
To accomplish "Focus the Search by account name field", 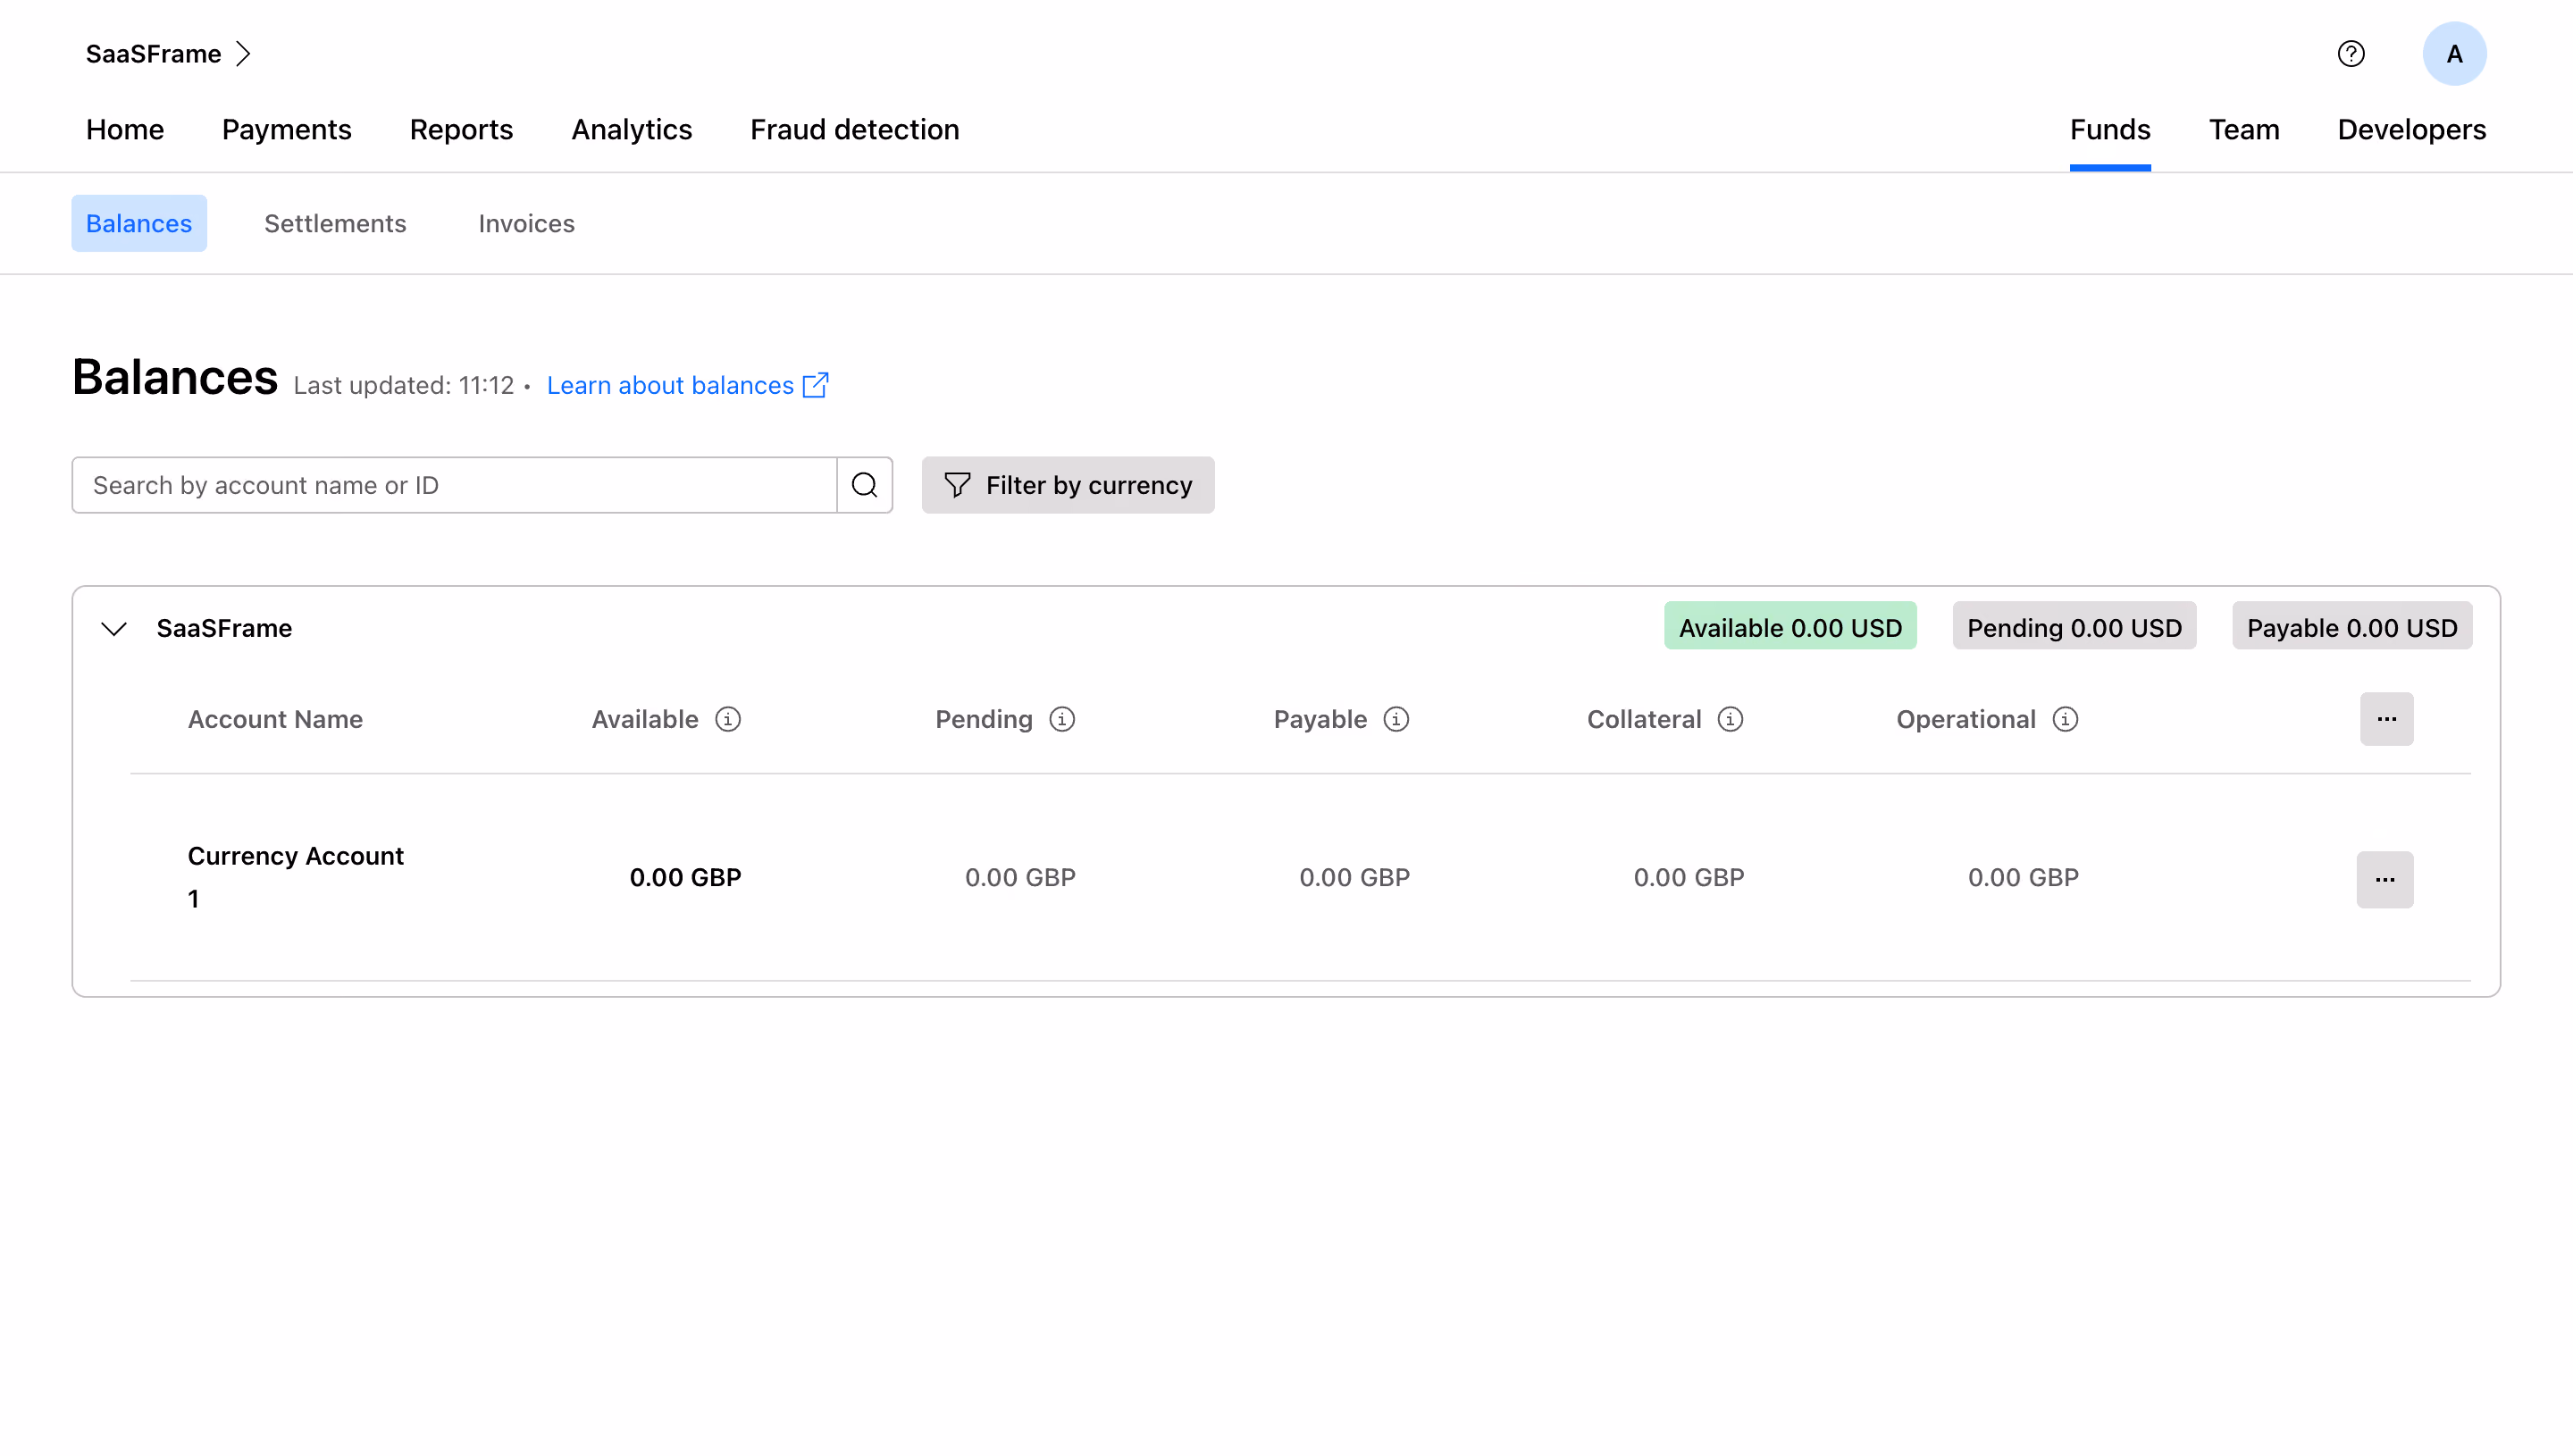I will click(454, 485).
